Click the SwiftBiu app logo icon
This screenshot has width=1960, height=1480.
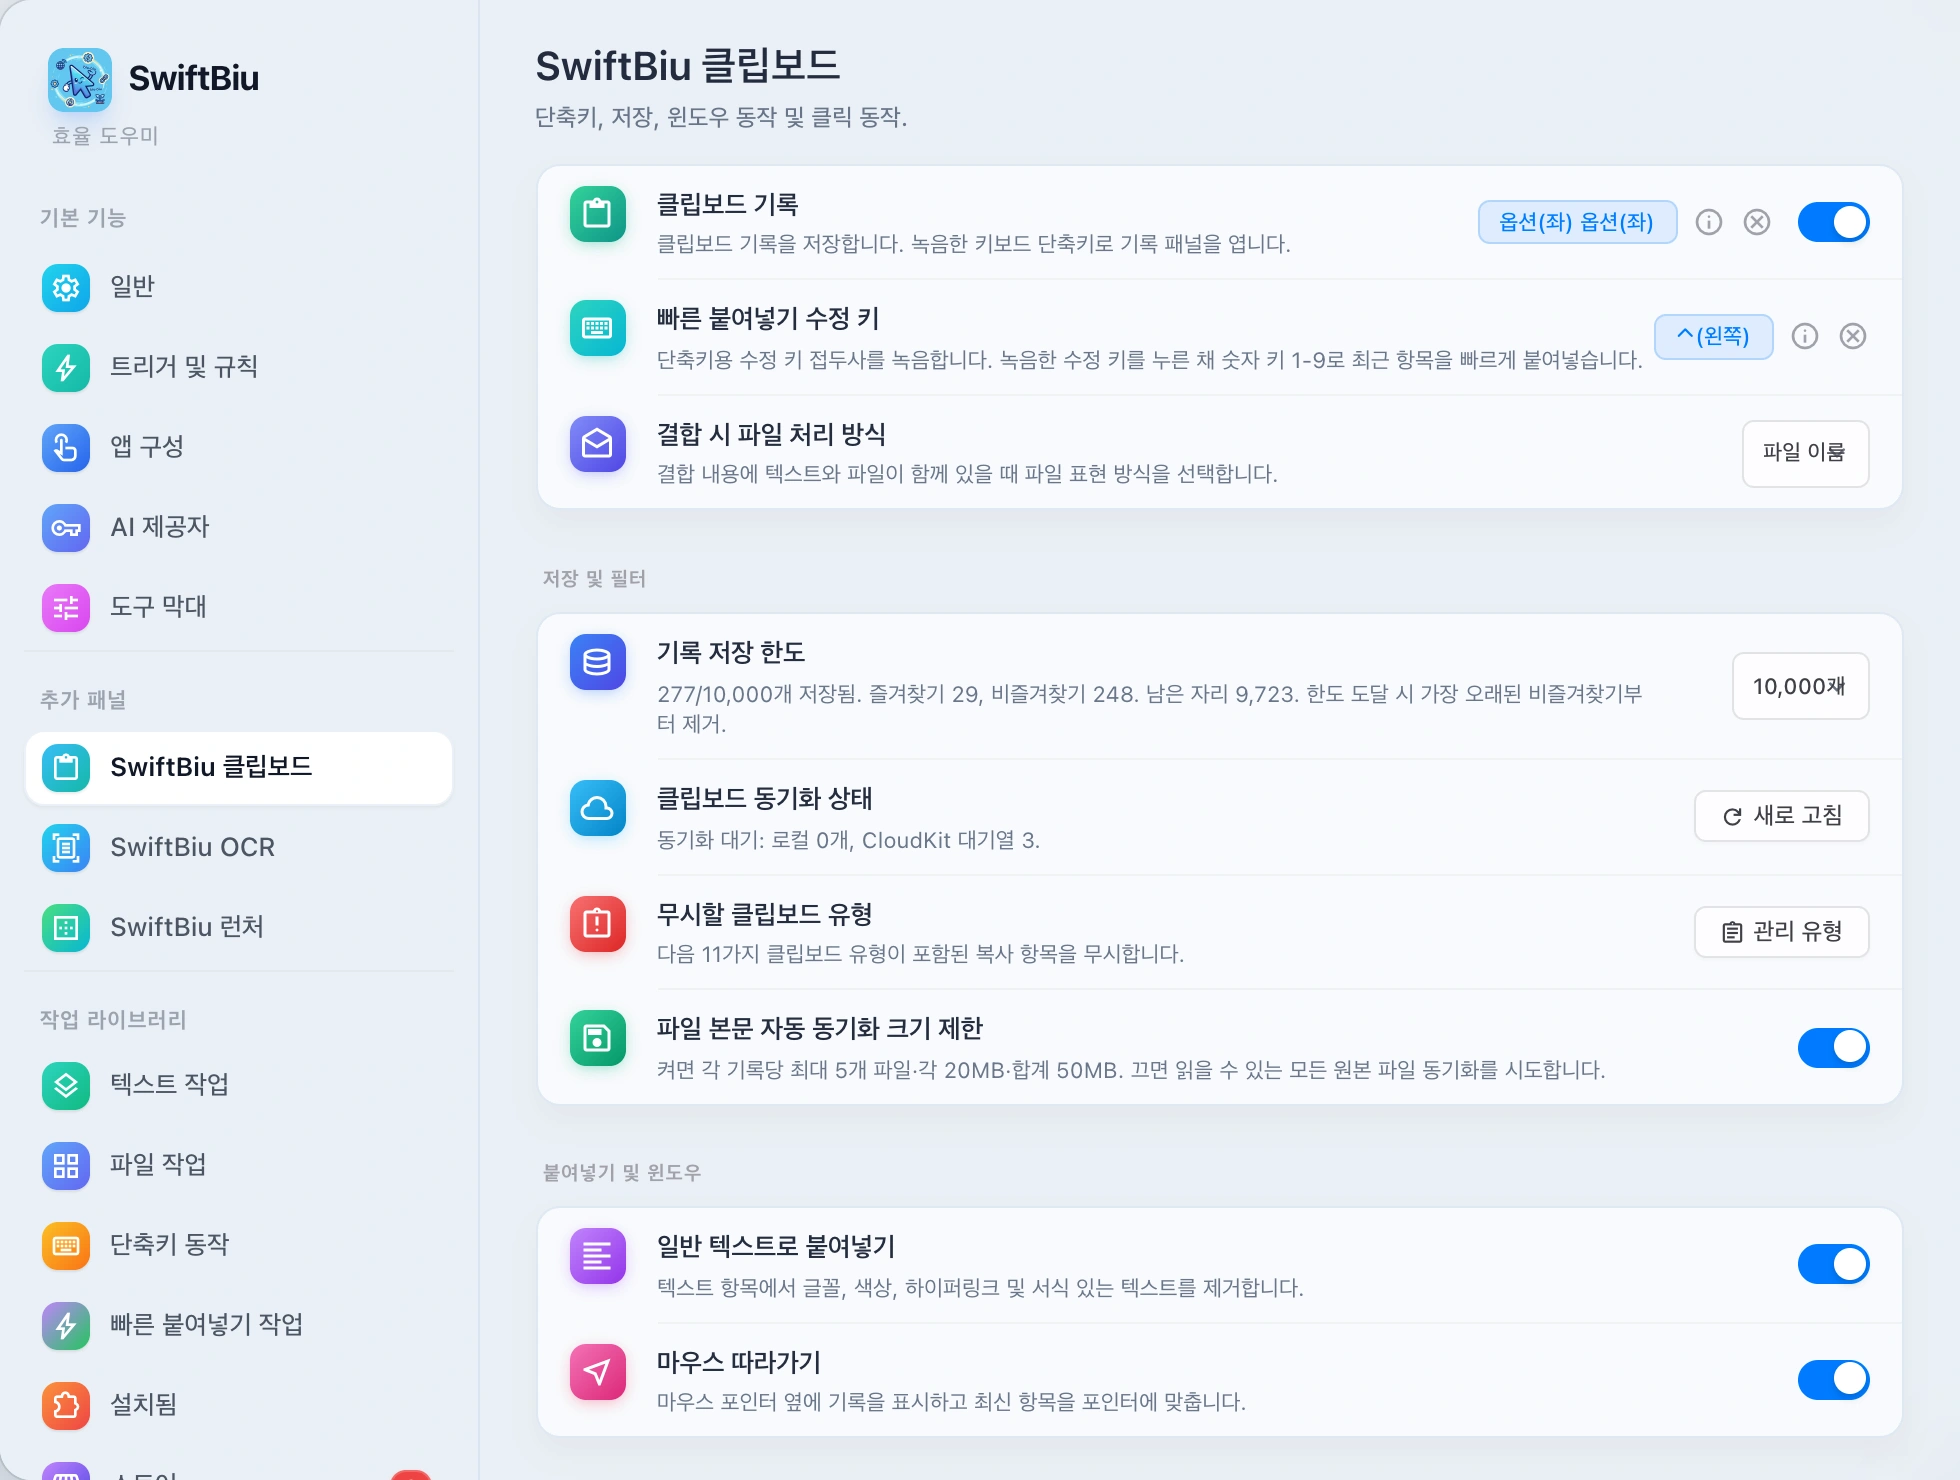point(80,79)
